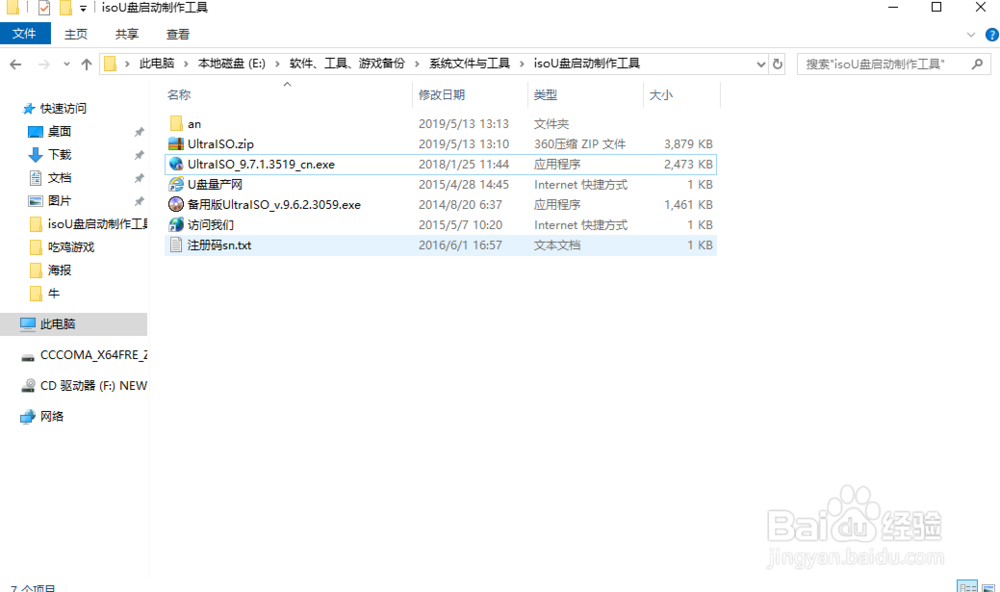Open 文档 in the sidebar
Image resolution: width=1000 pixels, height=592 pixels.
(59, 178)
